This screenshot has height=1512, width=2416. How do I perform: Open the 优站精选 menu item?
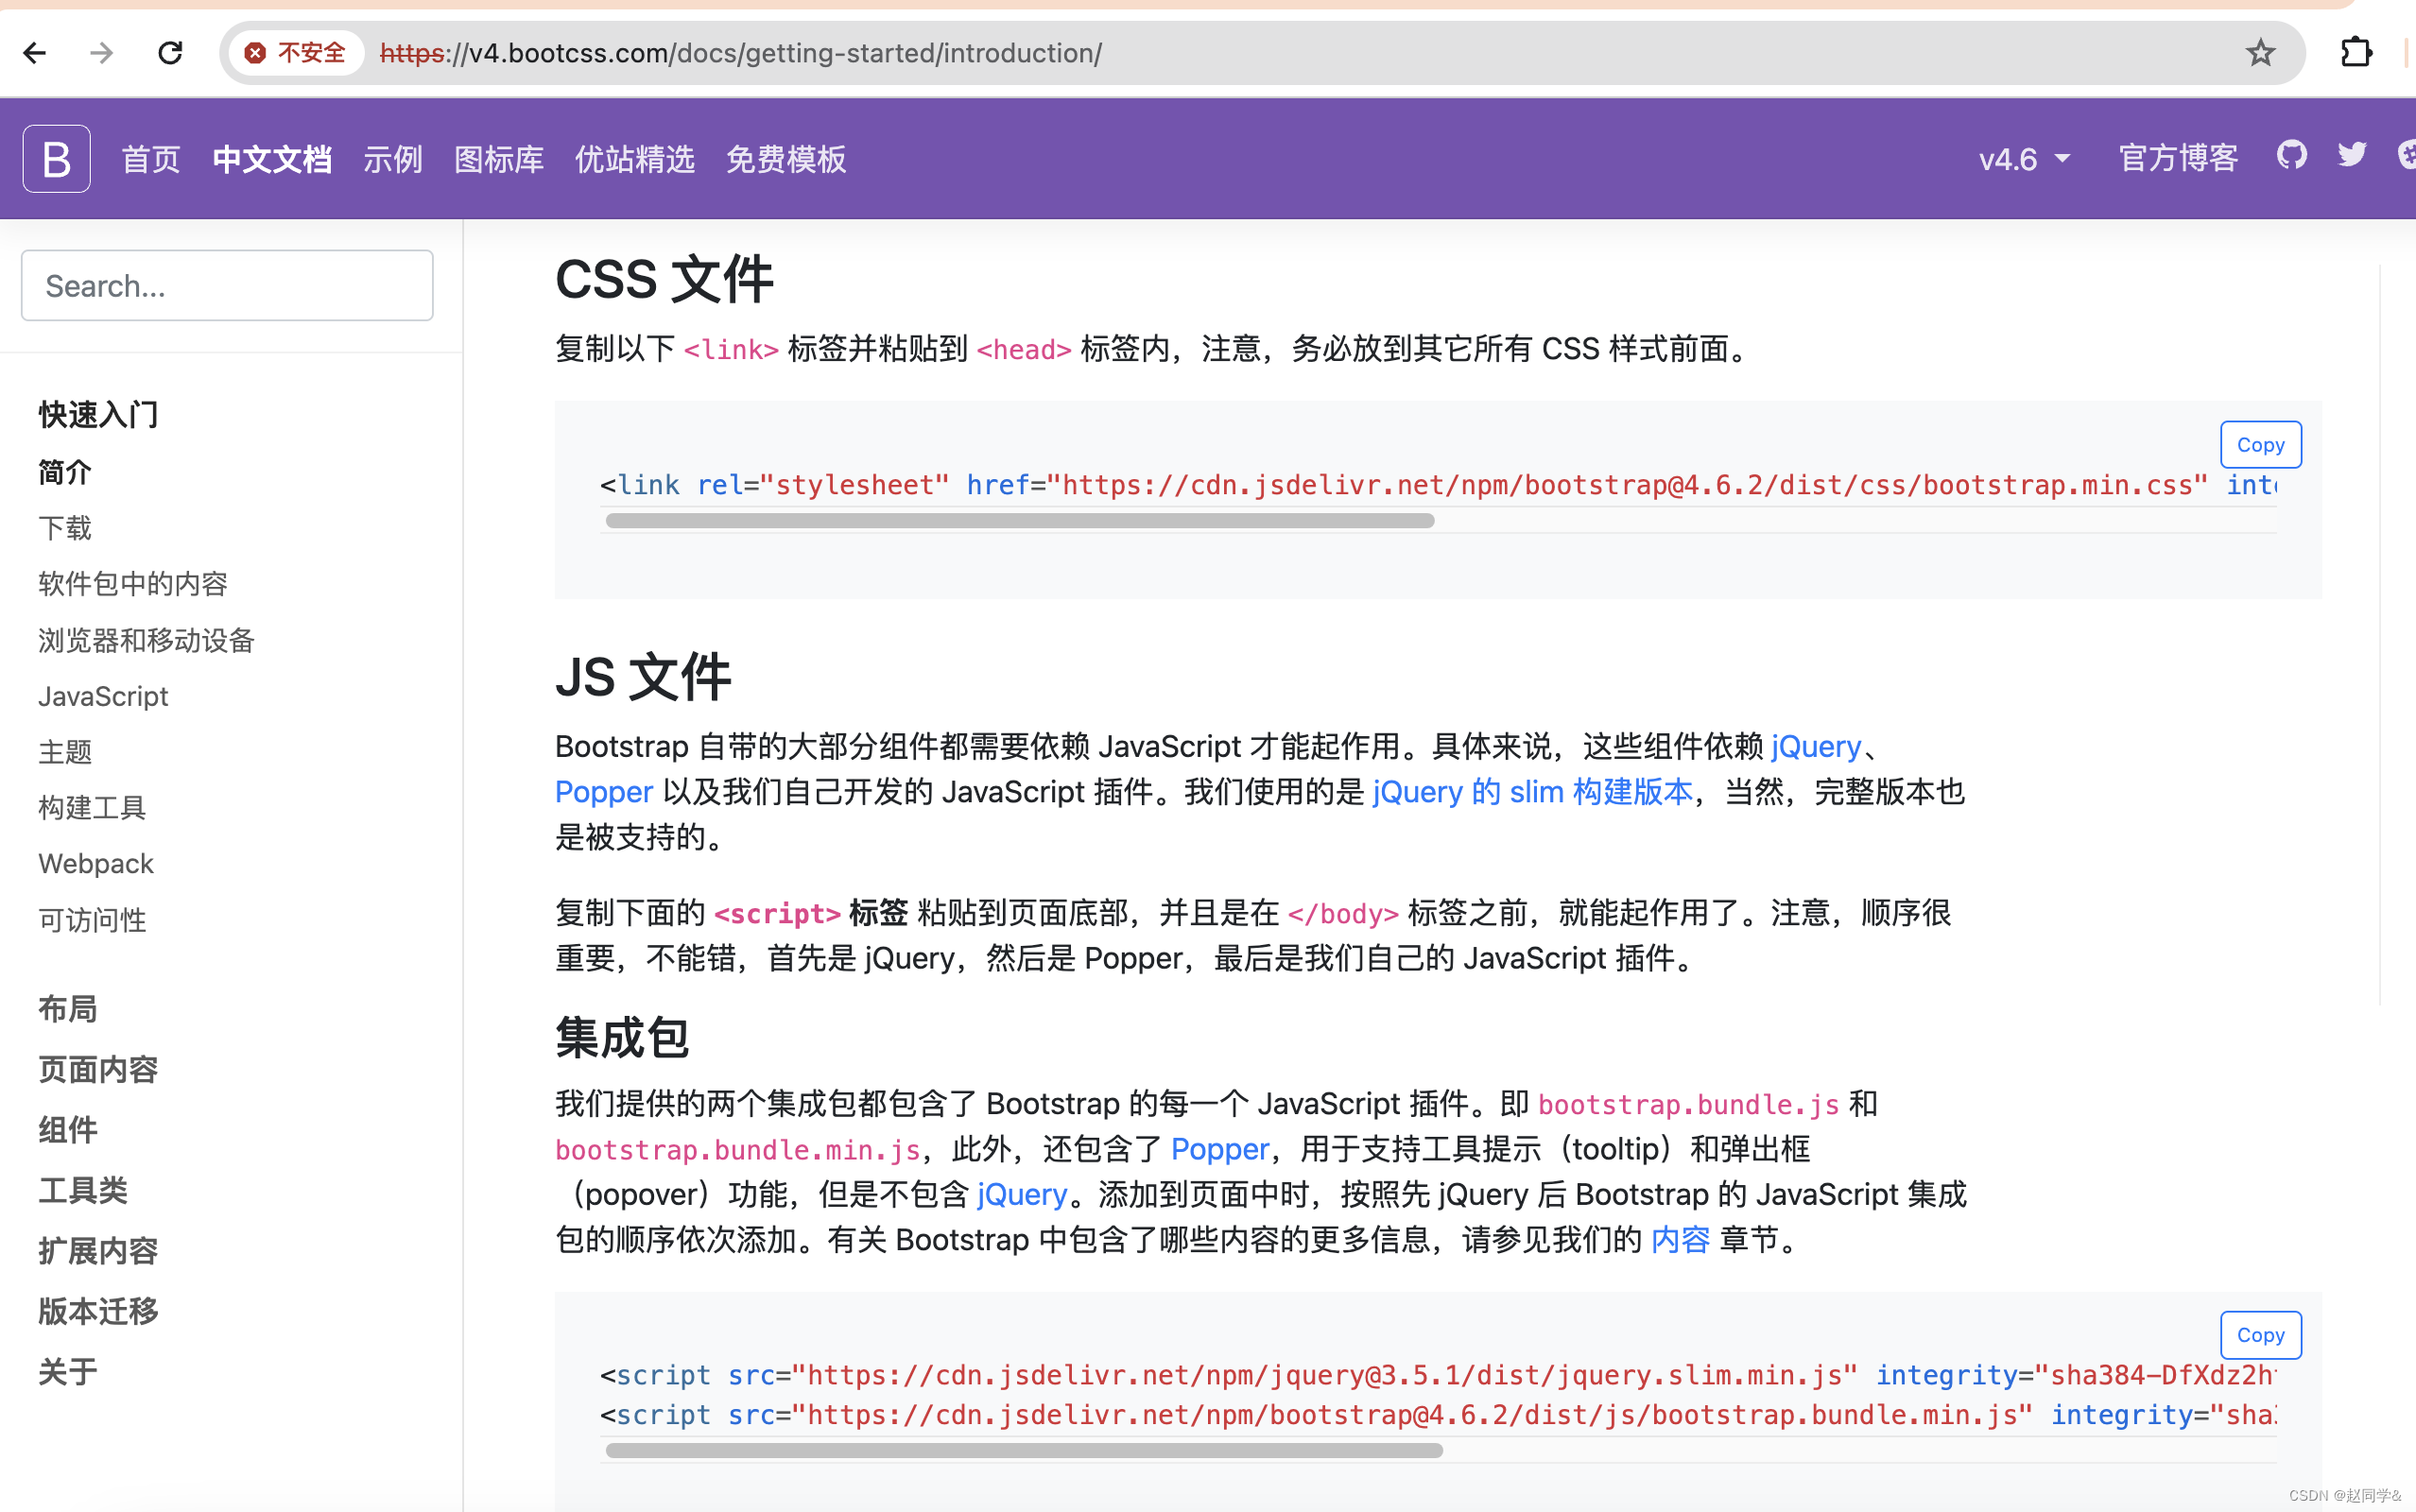point(634,160)
